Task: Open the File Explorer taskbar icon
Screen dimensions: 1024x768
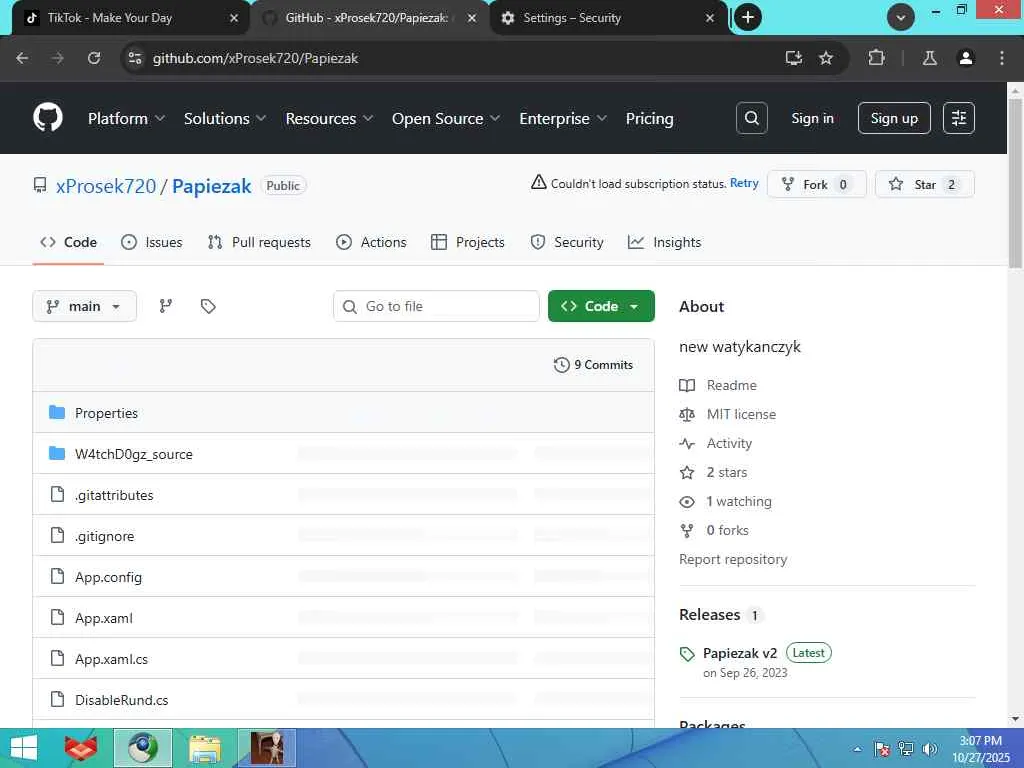Action: [x=204, y=748]
